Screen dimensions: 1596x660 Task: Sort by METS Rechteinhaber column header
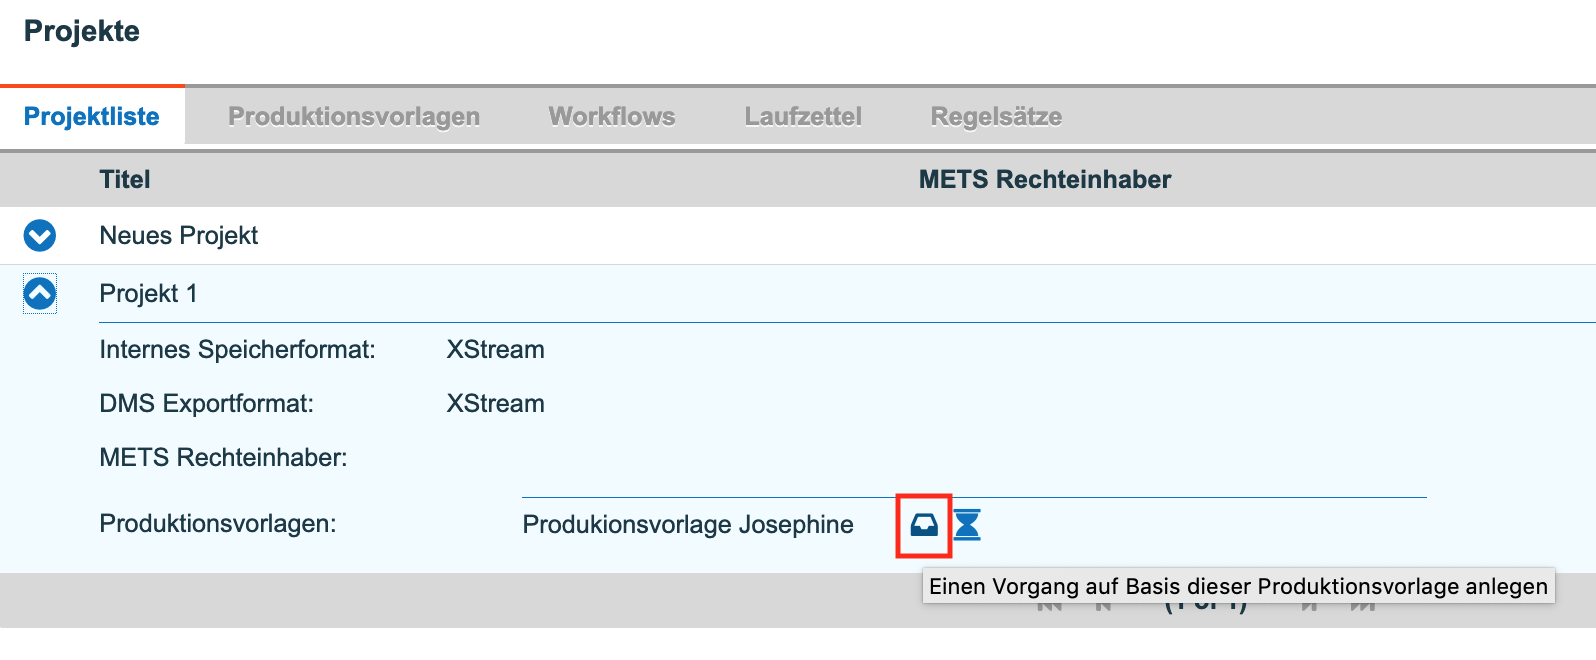click(1045, 180)
